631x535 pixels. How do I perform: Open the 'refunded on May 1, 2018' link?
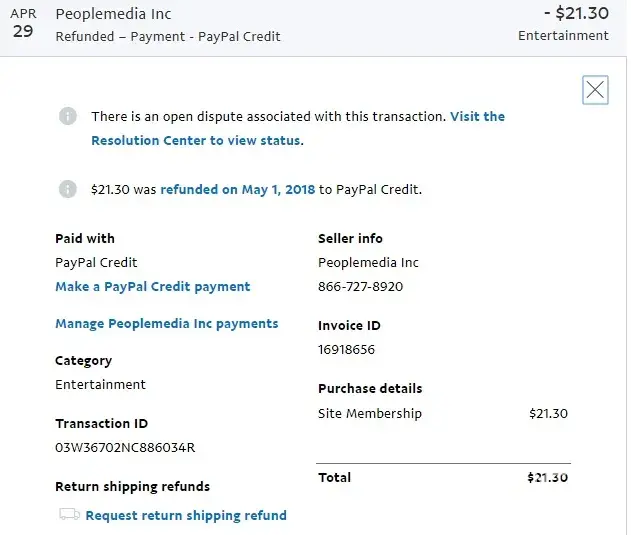pos(237,189)
